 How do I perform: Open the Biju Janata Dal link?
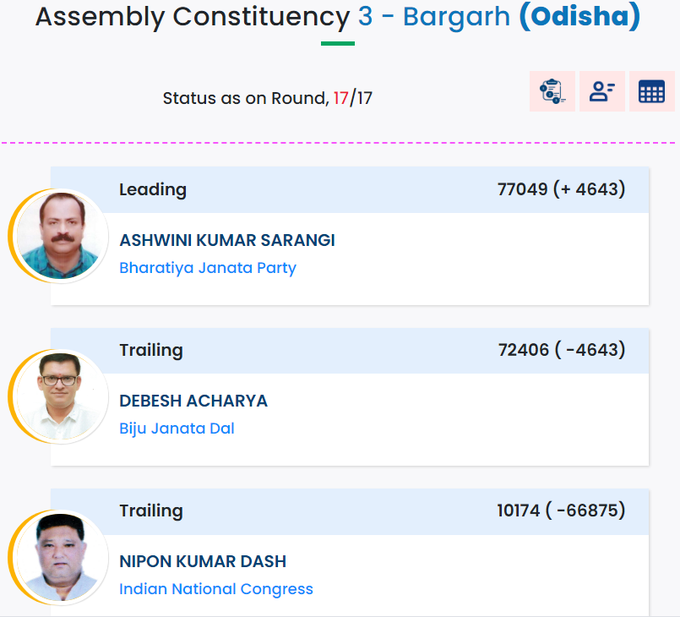pyautogui.click(x=177, y=428)
